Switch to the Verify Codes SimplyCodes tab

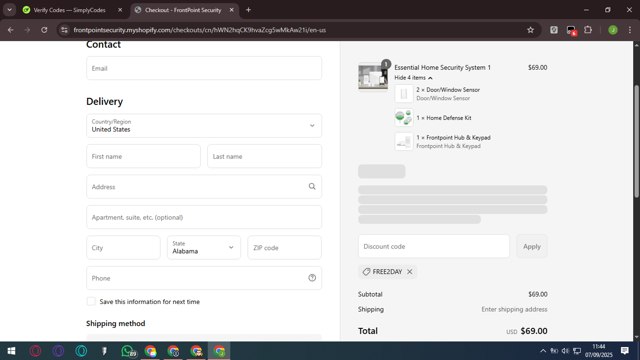[69, 10]
